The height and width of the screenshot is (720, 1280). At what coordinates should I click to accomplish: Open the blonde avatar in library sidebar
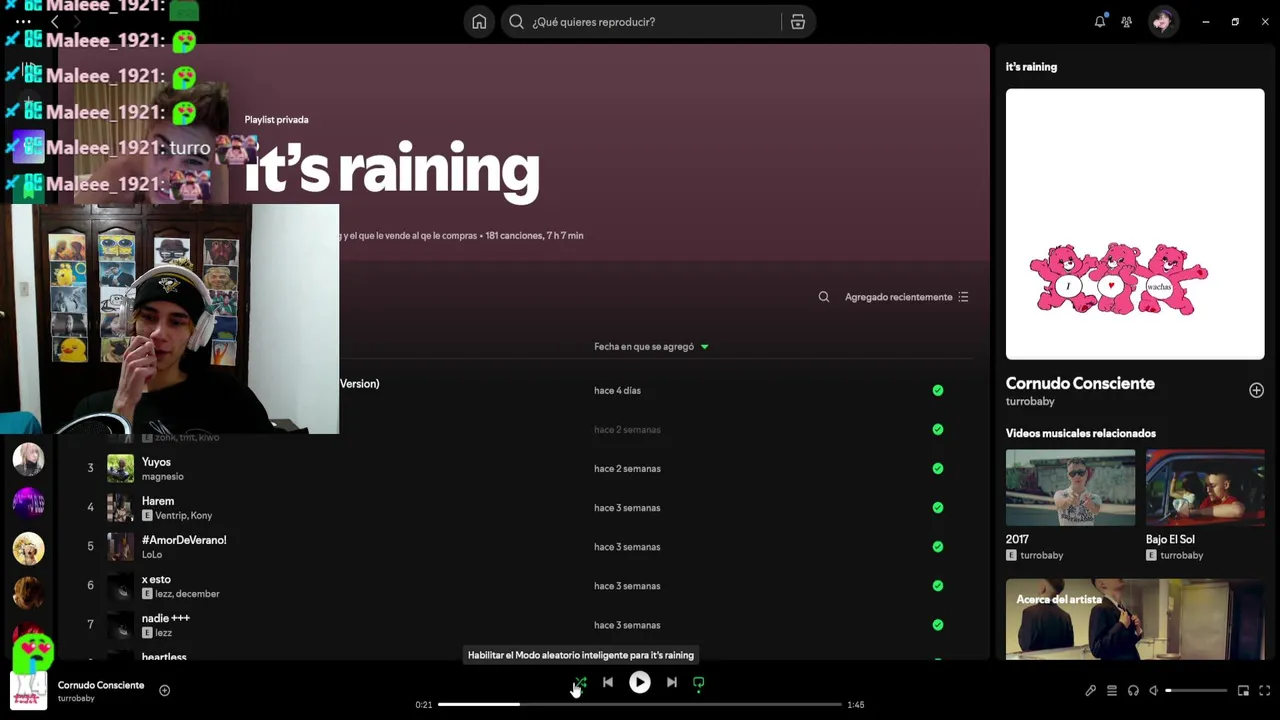point(28,459)
